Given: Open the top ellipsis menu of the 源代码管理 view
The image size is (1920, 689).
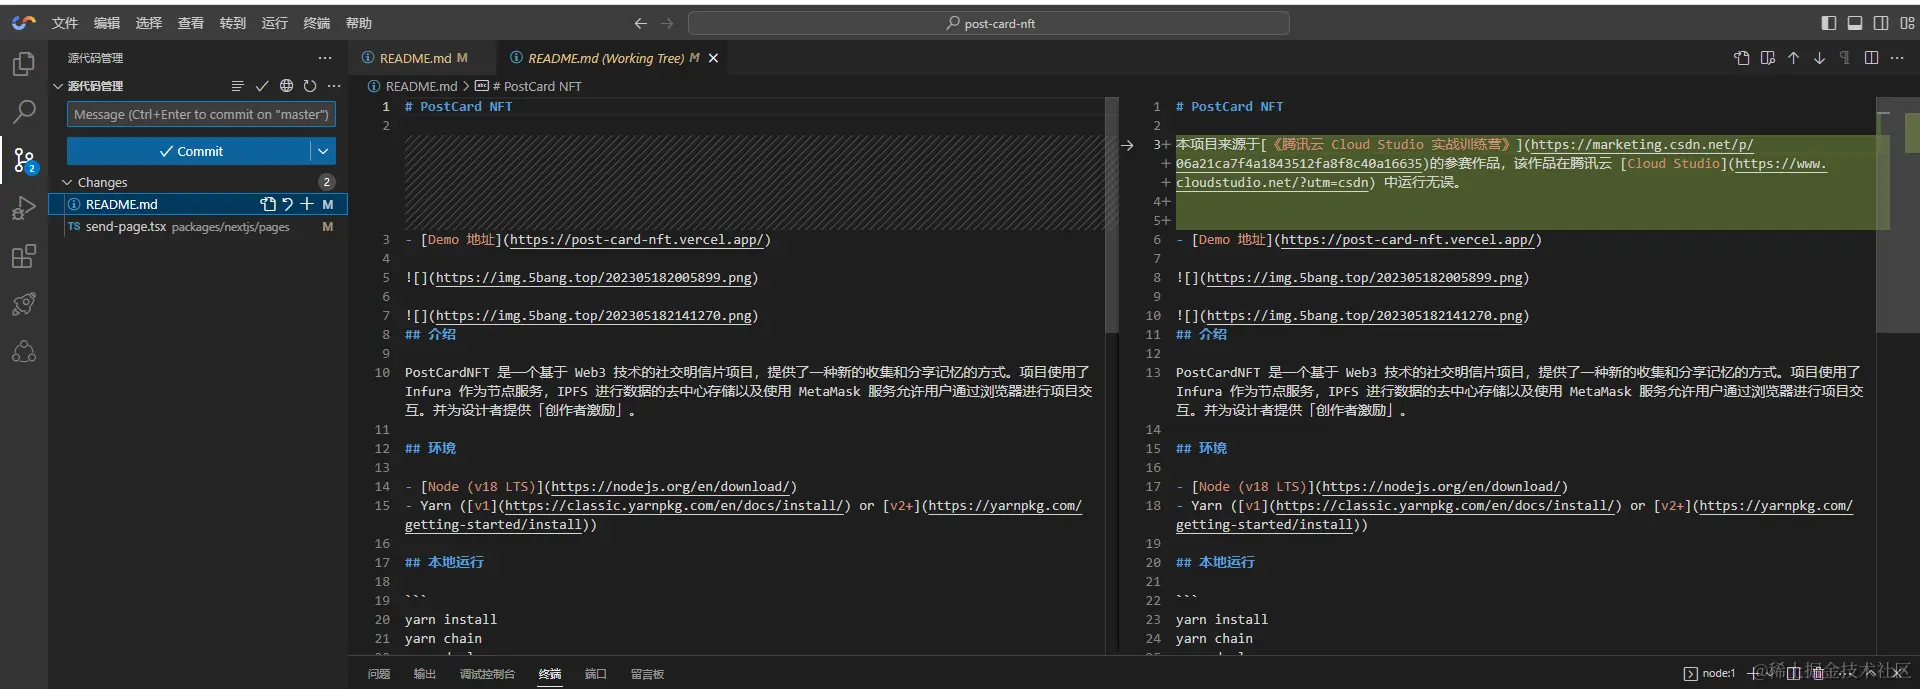Looking at the screenshot, I should point(325,58).
